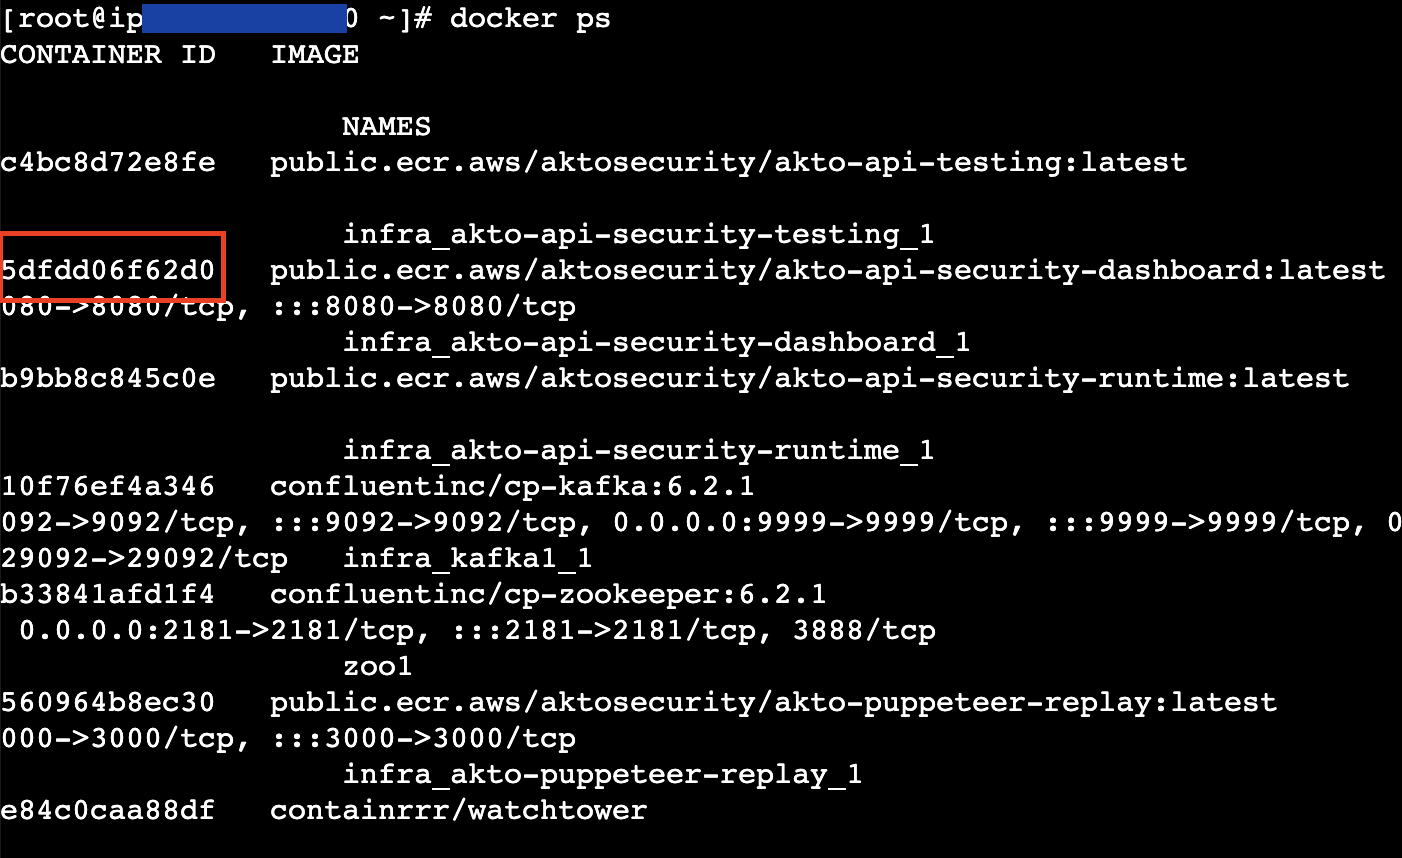Screen dimensions: 1402x858
Task: Click the confluentinc/cp-kafka:6.2.1 image text
Action: 512,487
